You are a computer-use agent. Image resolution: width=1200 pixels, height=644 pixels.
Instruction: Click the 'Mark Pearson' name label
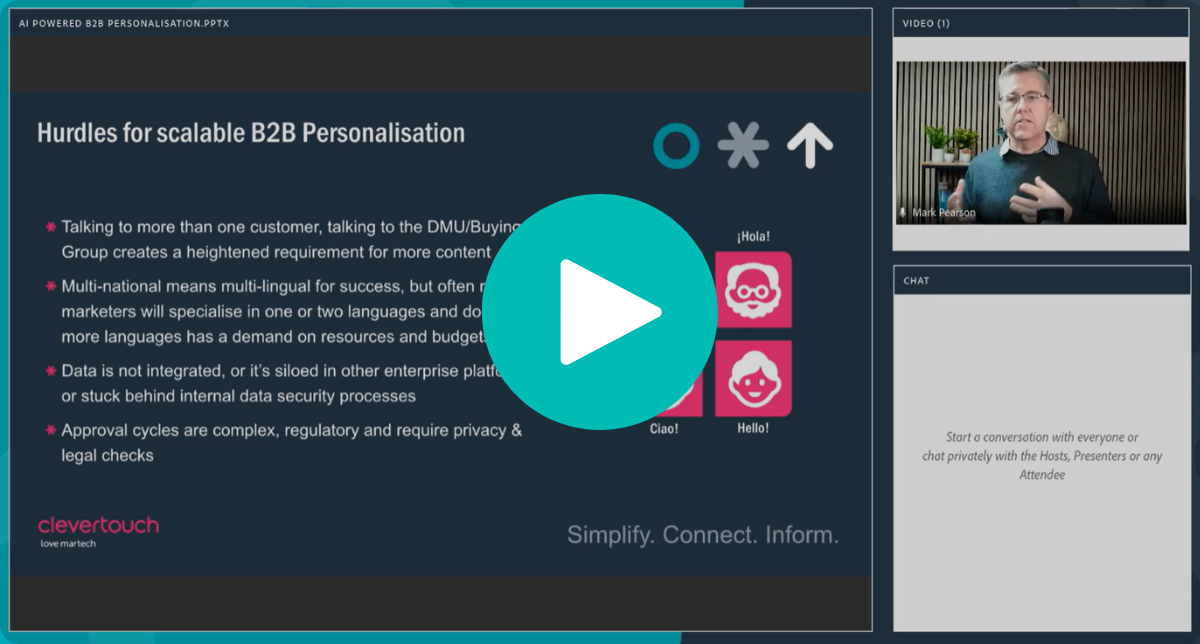point(944,213)
